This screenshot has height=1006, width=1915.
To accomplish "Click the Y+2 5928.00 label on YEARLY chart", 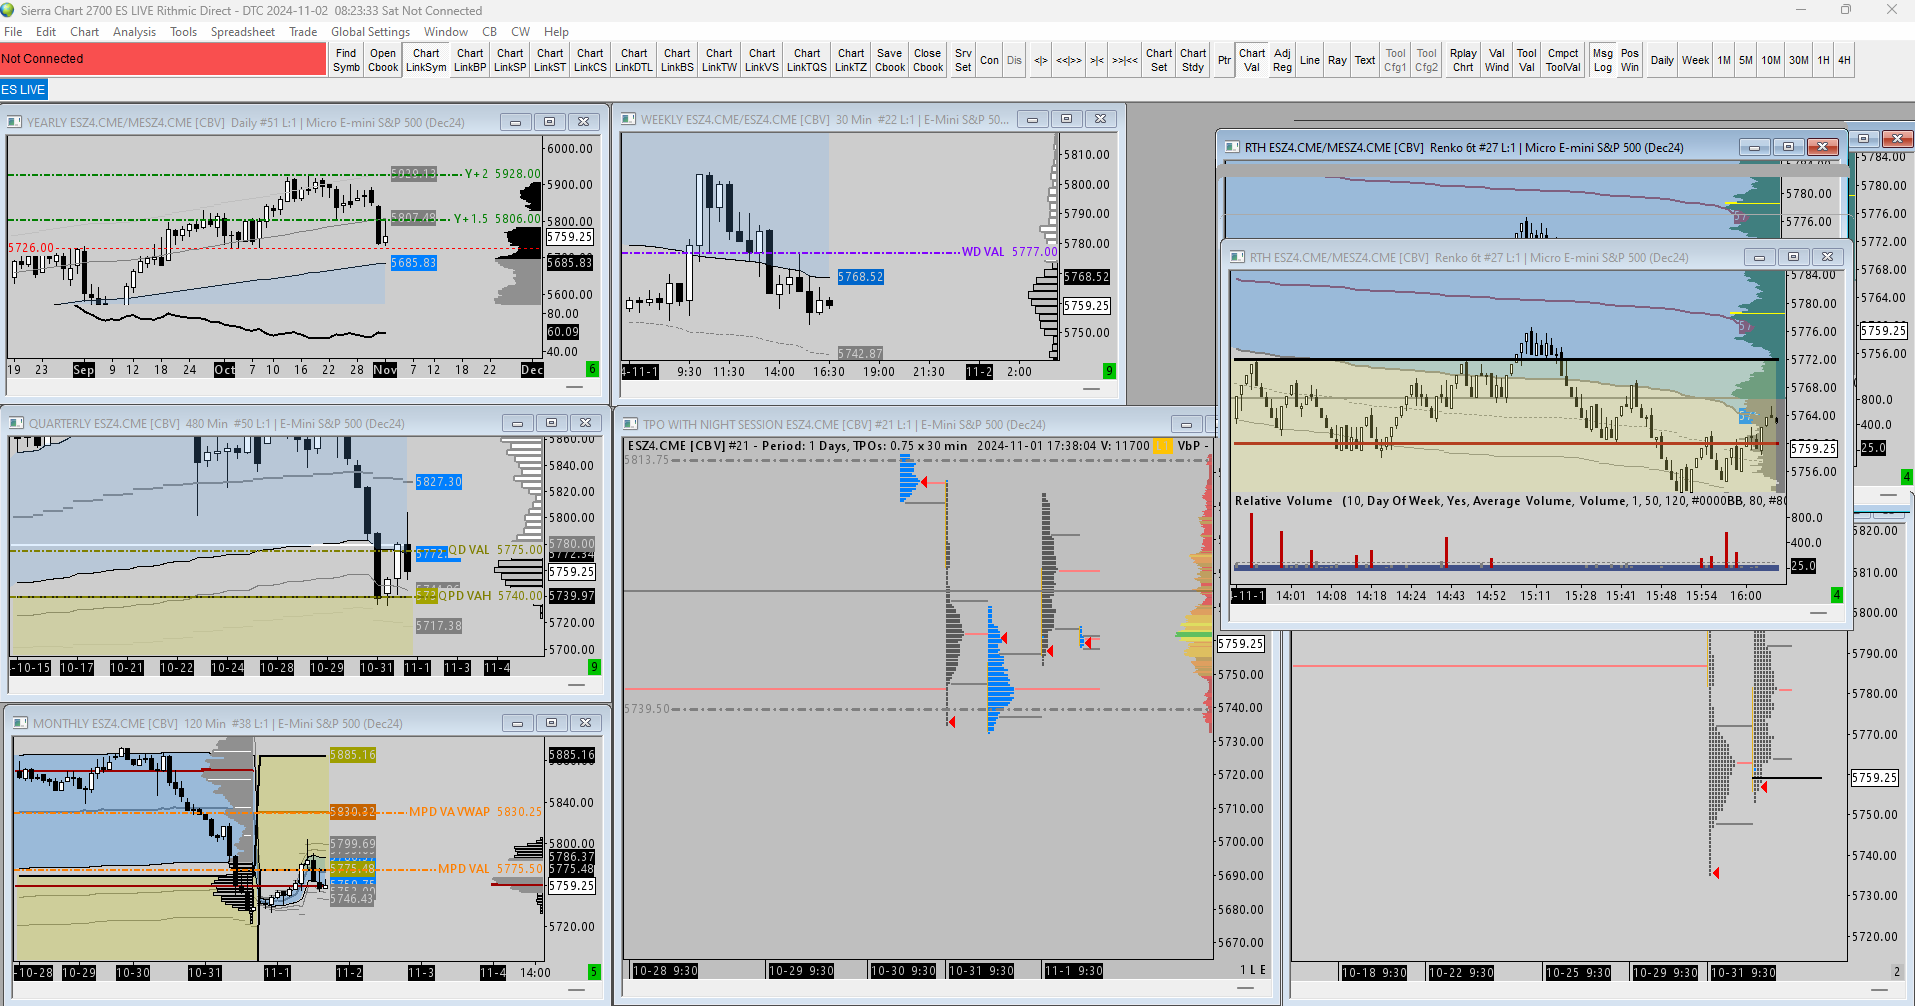I will coord(503,174).
